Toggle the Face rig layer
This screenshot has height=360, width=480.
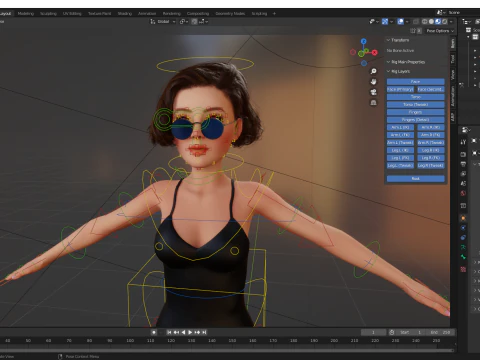tap(415, 82)
